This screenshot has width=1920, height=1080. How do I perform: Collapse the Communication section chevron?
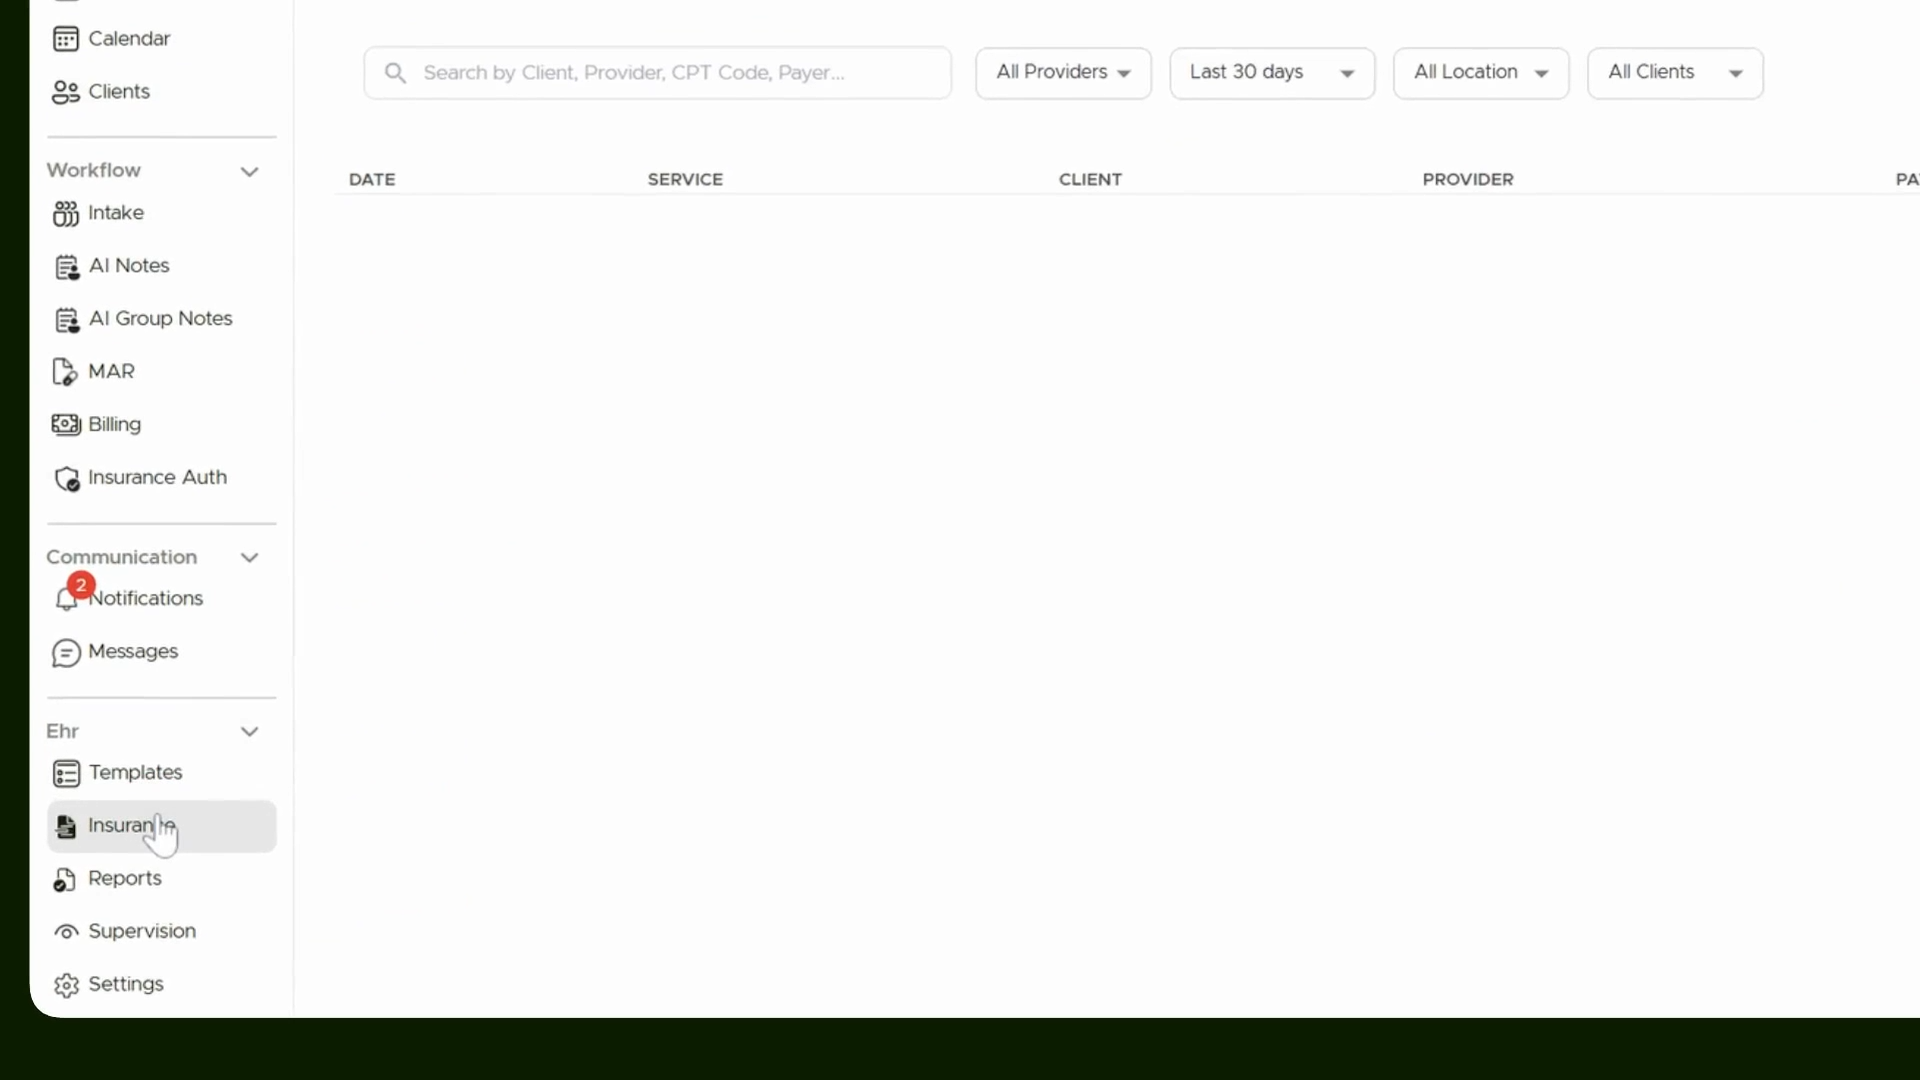(250, 558)
